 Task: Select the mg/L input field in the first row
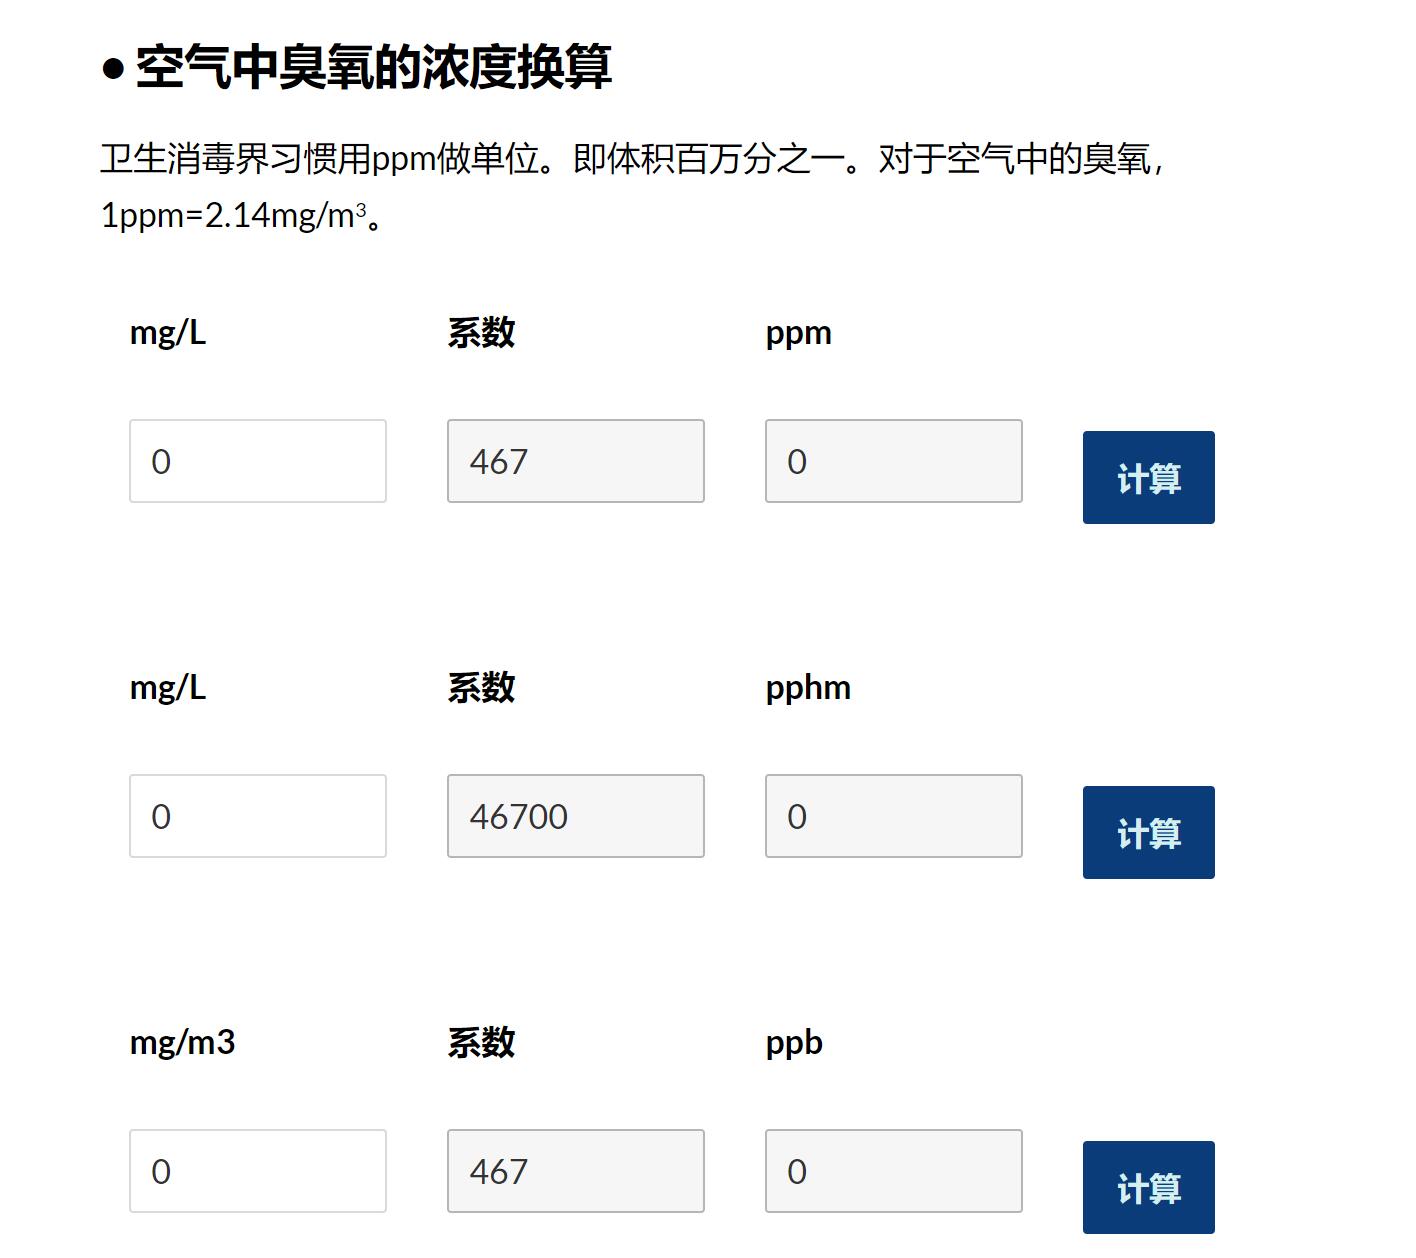257,461
